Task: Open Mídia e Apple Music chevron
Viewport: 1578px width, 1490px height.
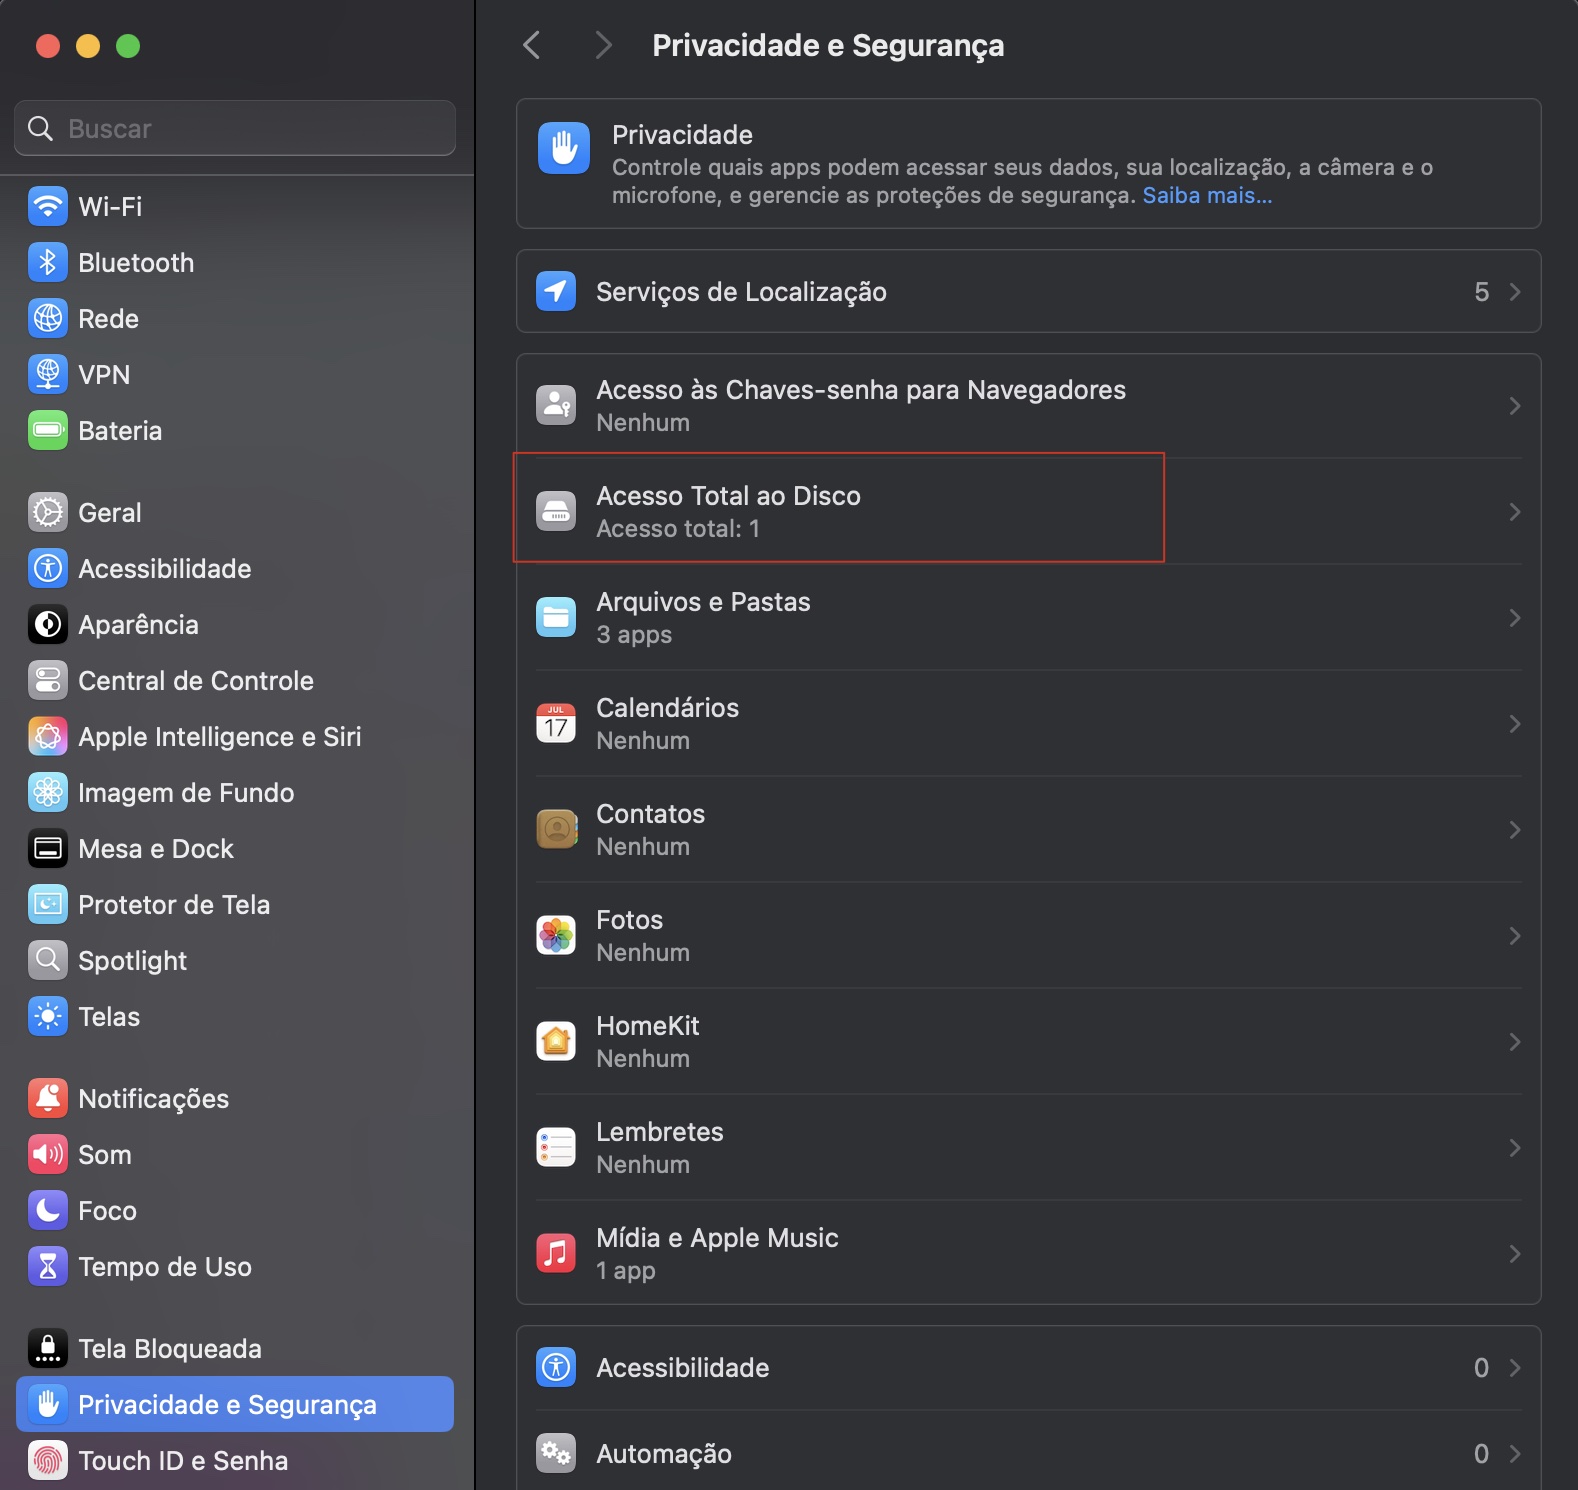Action: [x=1515, y=1254]
